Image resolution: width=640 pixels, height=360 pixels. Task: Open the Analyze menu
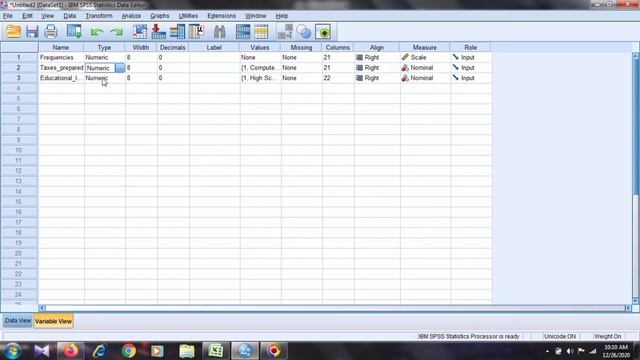131,16
